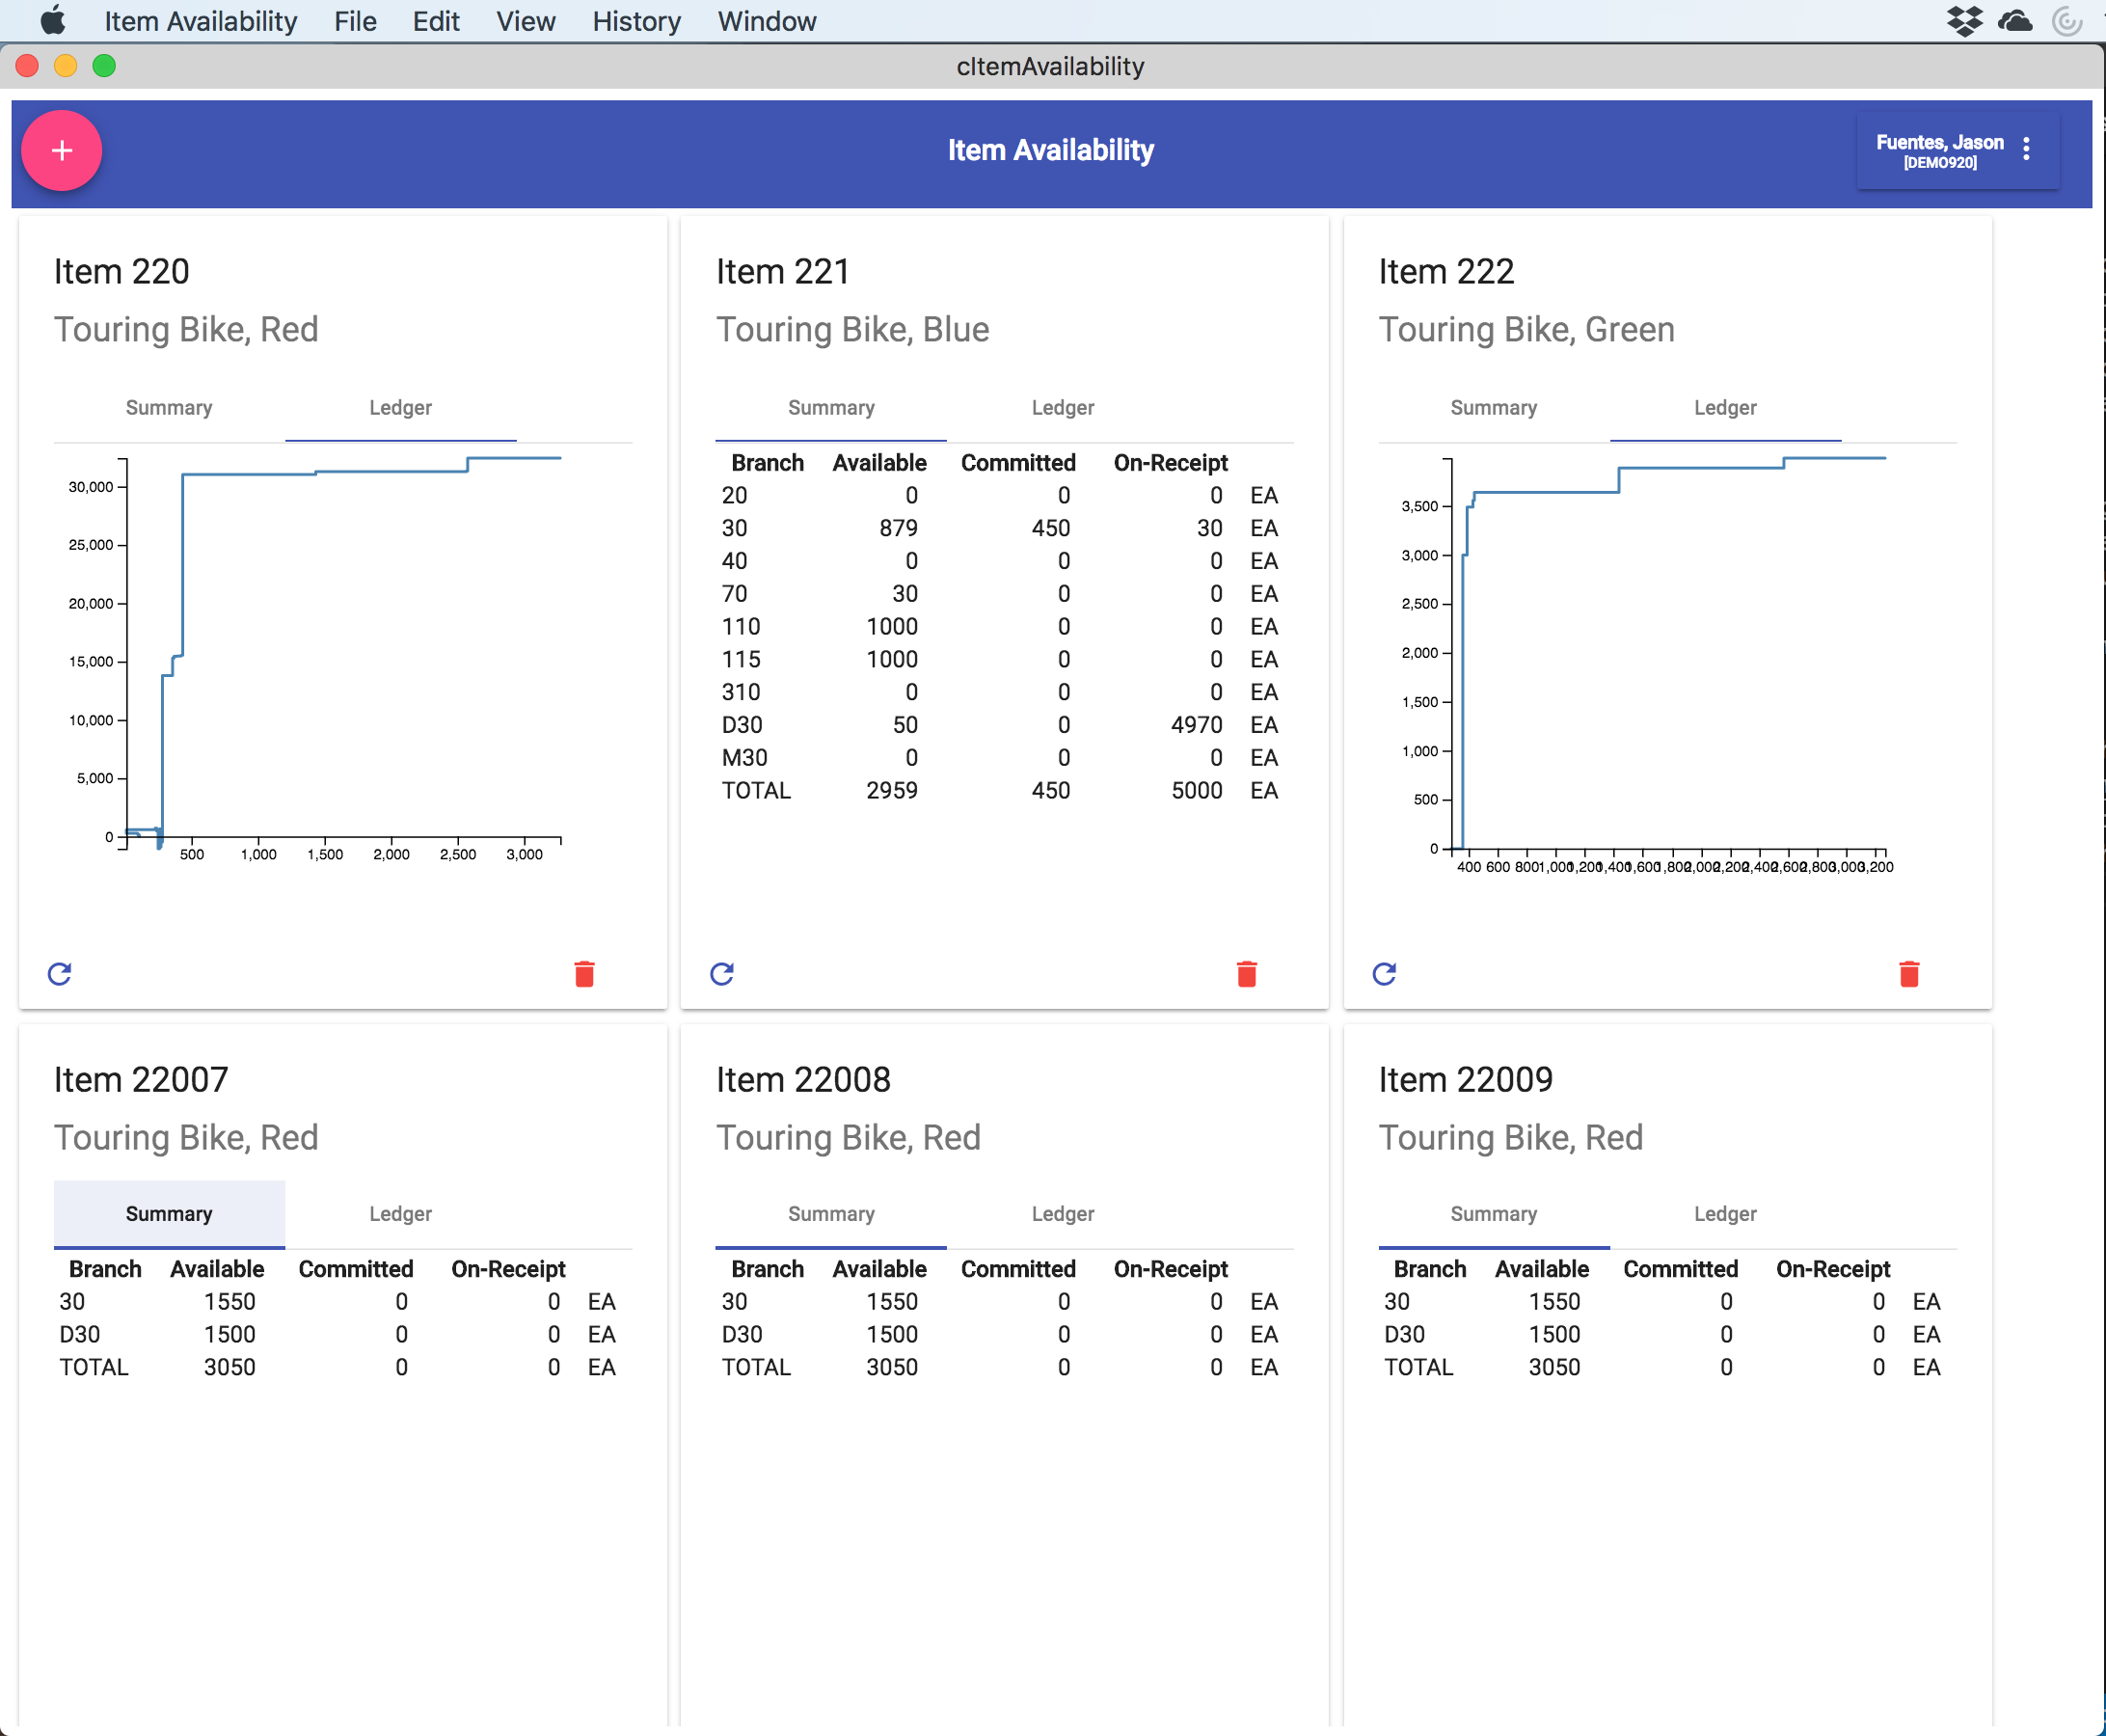Click the refresh icon on Item 222
This screenshot has height=1736, width=2106.
(x=1384, y=971)
